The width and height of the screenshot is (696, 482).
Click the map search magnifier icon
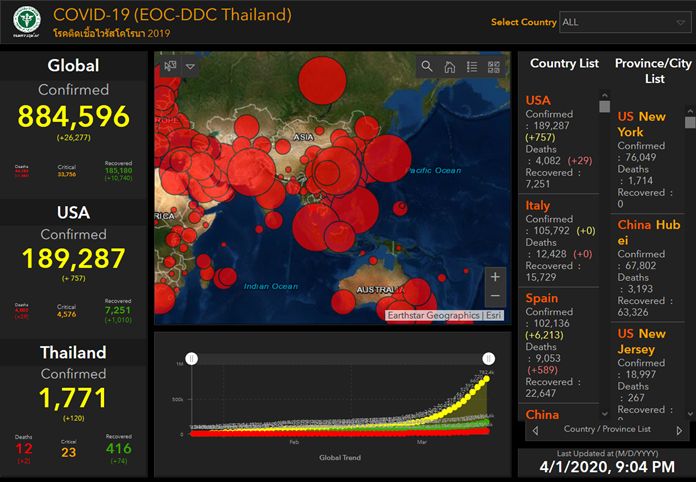click(427, 67)
